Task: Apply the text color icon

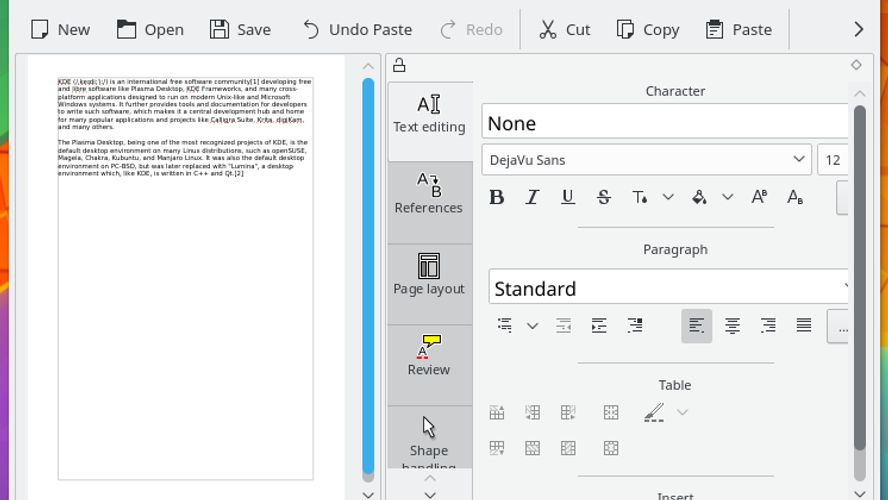Action: coord(639,197)
